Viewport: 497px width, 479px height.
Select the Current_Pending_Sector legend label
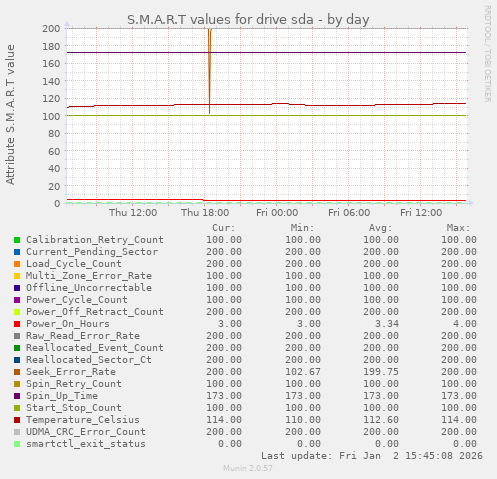tap(92, 252)
